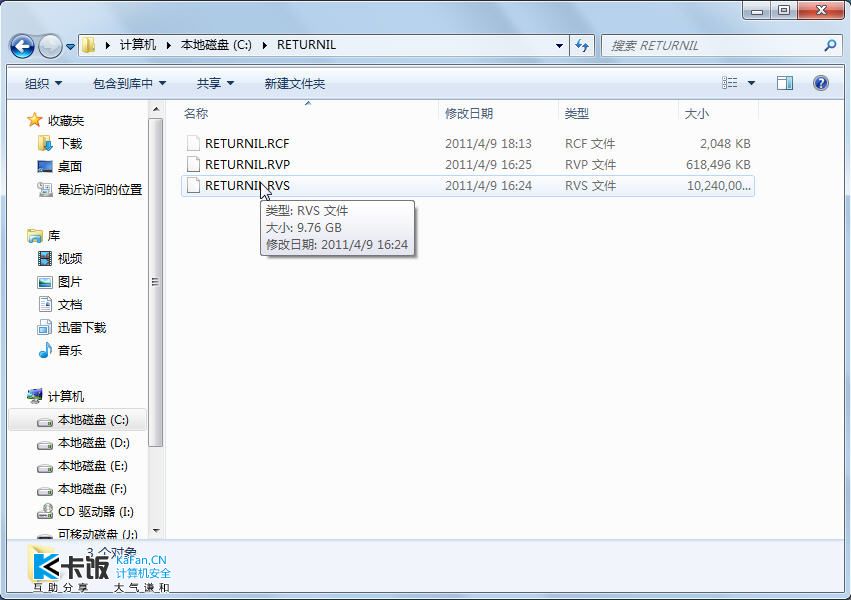Select drive 本地磁盘 (F:) in the tree
The height and width of the screenshot is (600, 851).
(x=92, y=489)
